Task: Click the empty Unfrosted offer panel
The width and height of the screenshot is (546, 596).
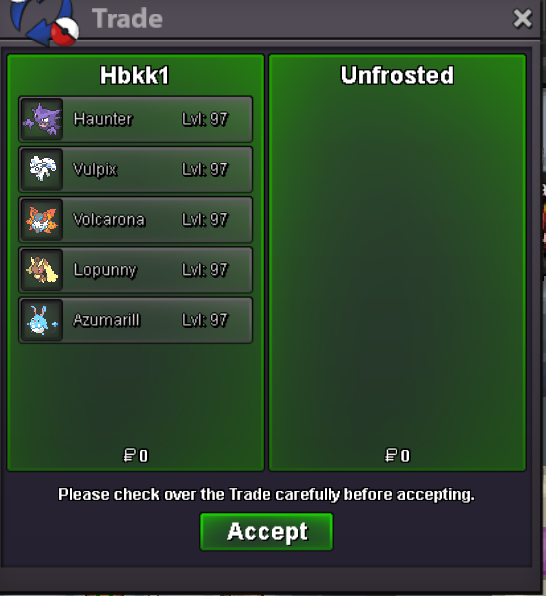Action: (397, 266)
